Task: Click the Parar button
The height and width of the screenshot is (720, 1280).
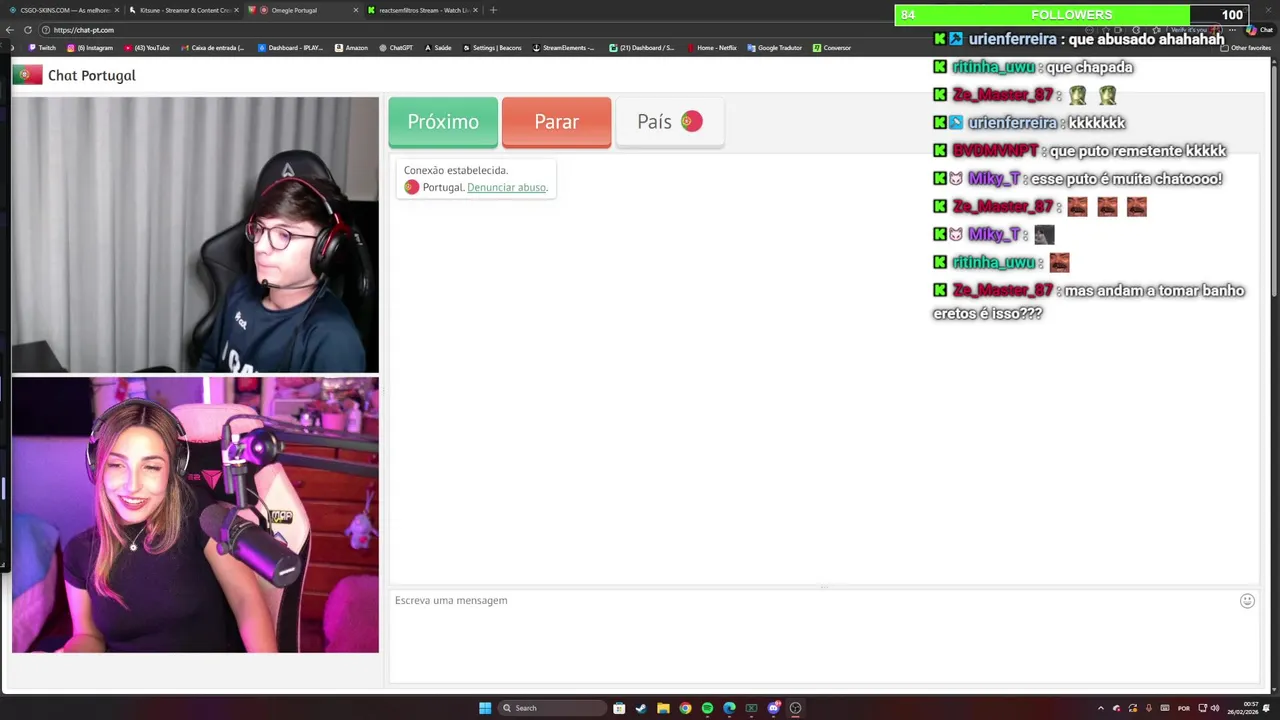Action: click(x=556, y=122)
